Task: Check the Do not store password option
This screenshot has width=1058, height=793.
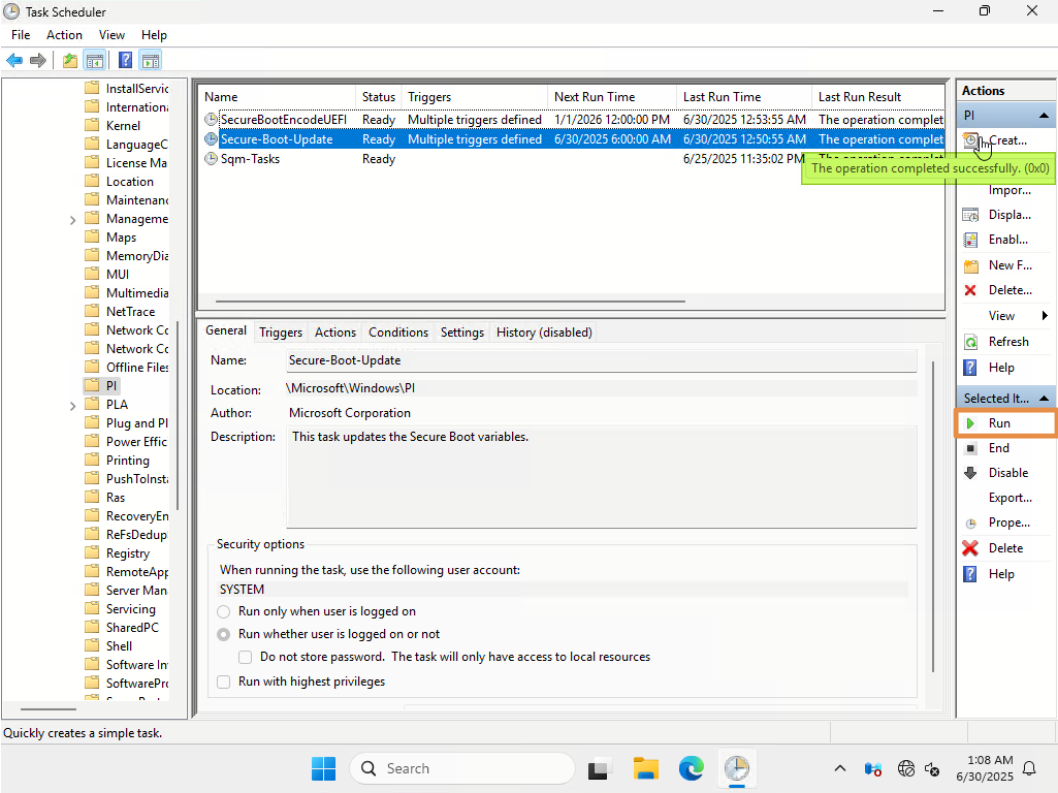Action: [245, 657]
